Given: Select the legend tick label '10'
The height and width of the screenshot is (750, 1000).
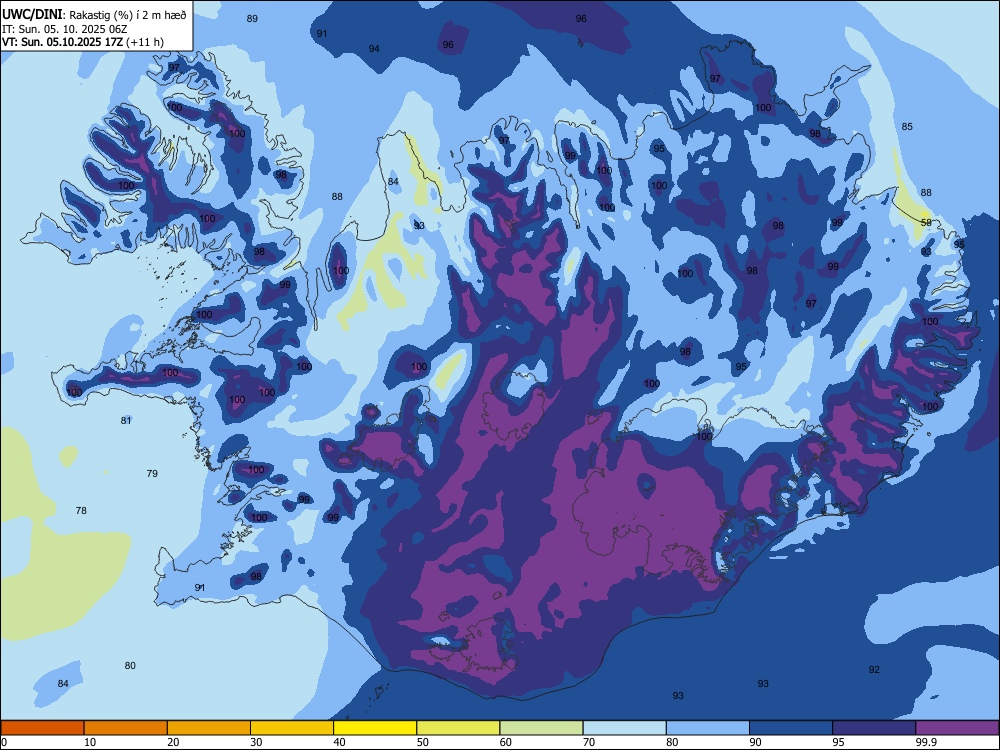Looking at the screenshot, I should (x=91, y=742).
